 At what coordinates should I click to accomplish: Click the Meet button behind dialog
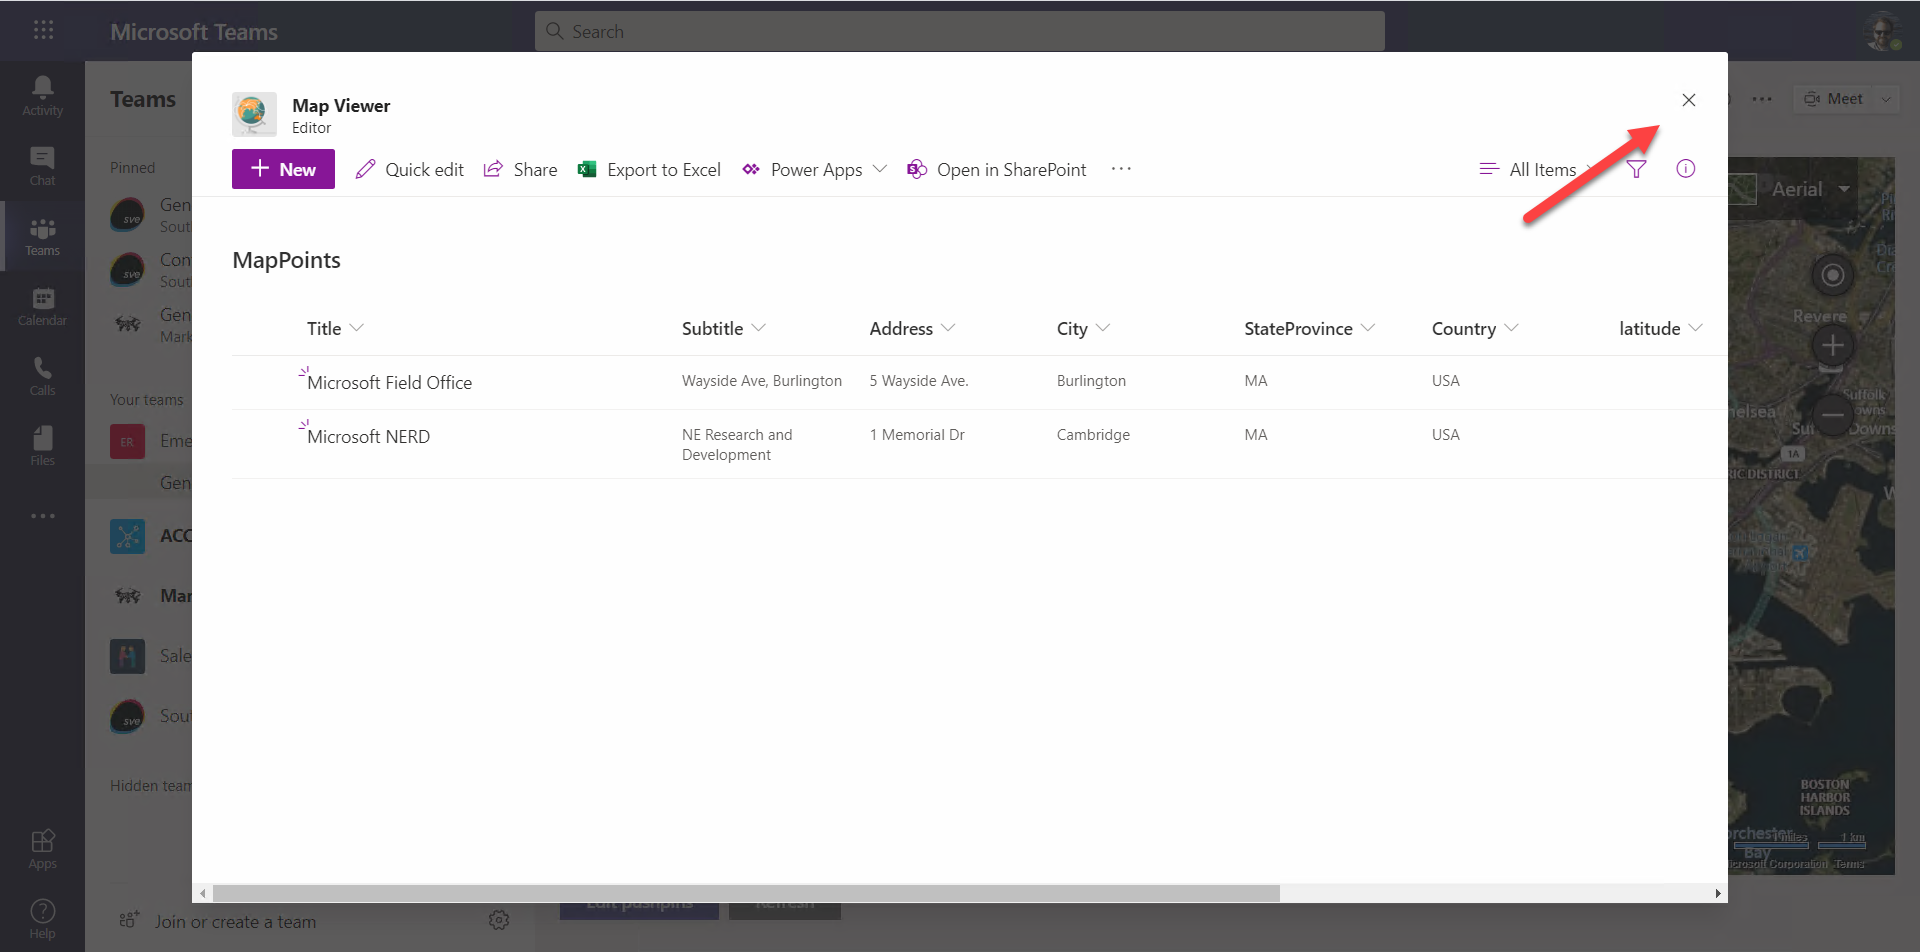pyautogui.click(x=1834, y=99)
